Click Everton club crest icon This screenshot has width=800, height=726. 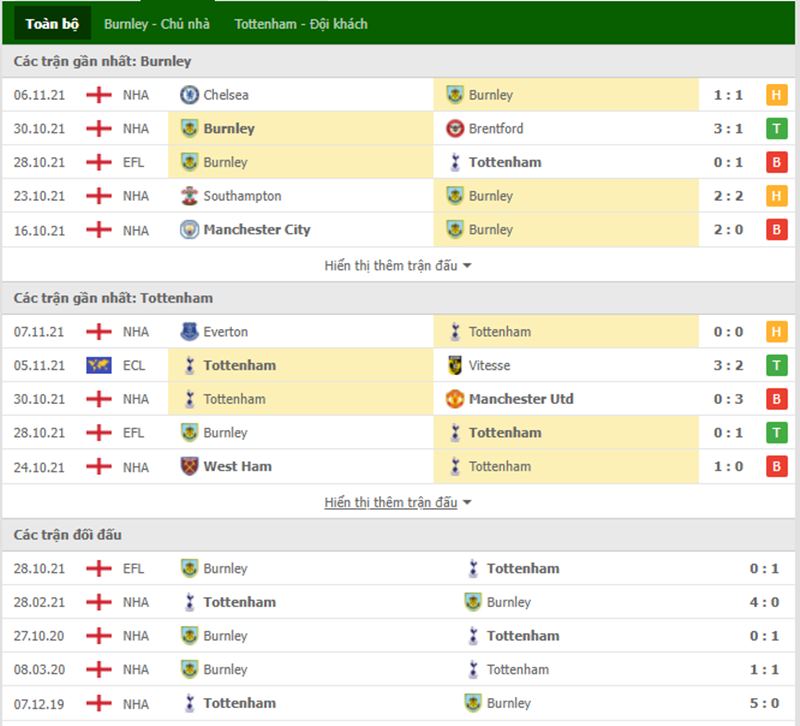(x=188, y=332)
